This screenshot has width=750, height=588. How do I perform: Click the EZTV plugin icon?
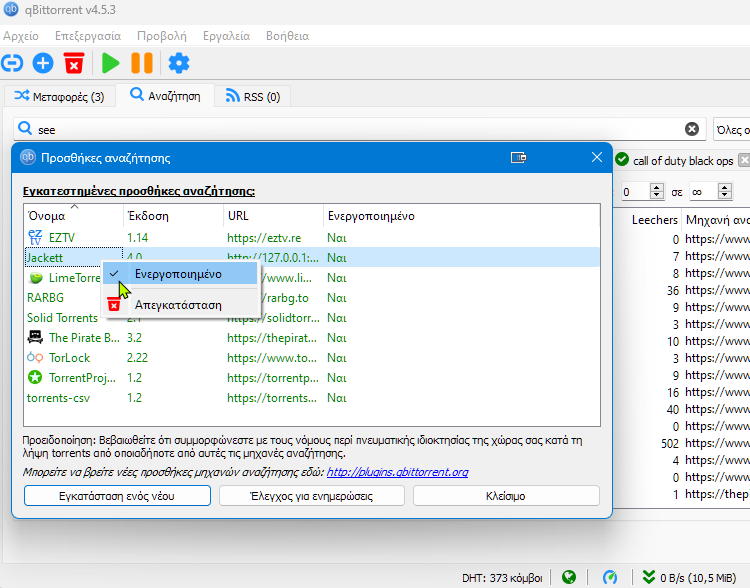point(35,237)
